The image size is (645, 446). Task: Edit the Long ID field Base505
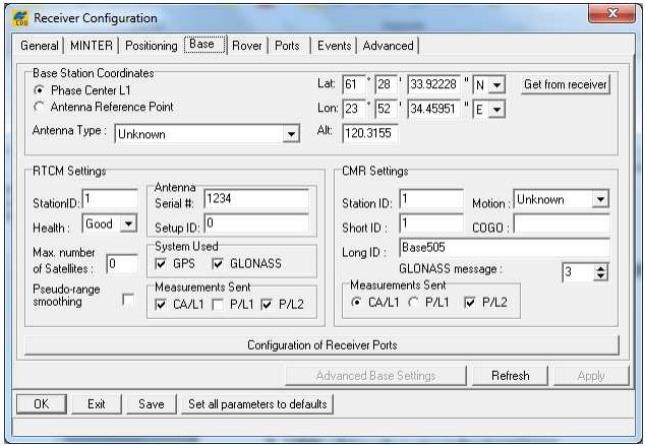[x=505, y=248]
